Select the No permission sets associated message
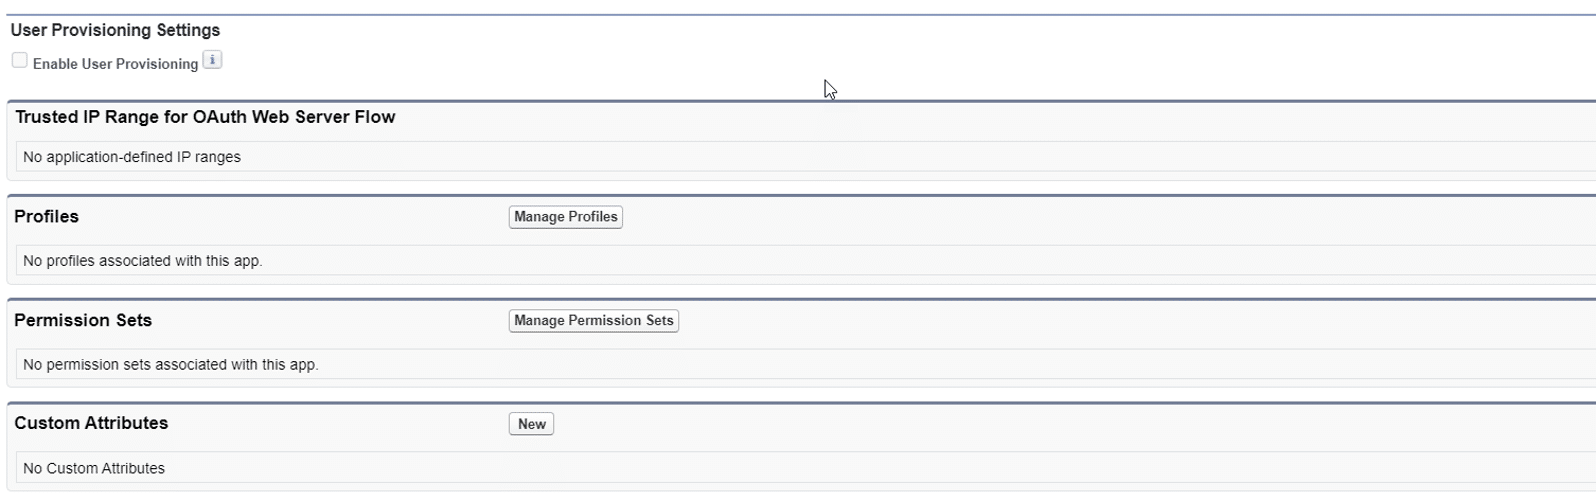 click(x=170, y=365)
